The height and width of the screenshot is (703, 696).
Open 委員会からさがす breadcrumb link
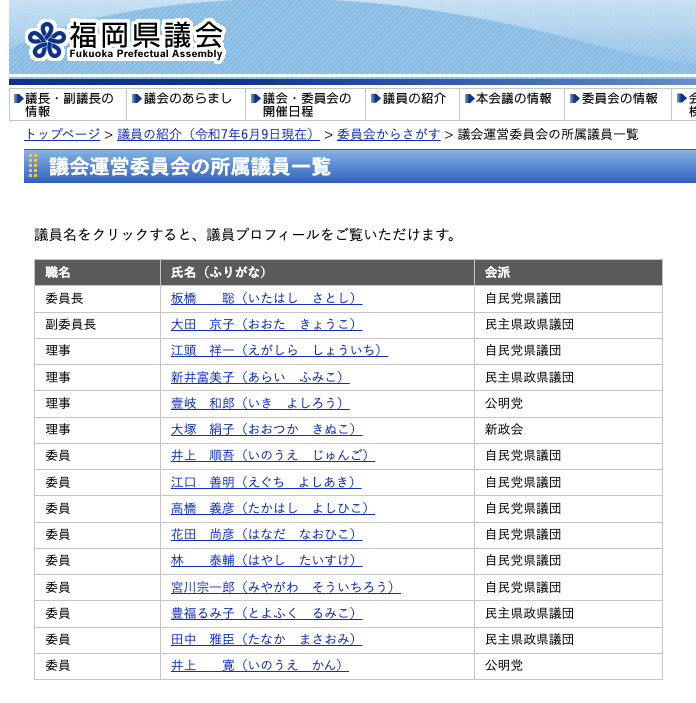click(x=388, y=134)
